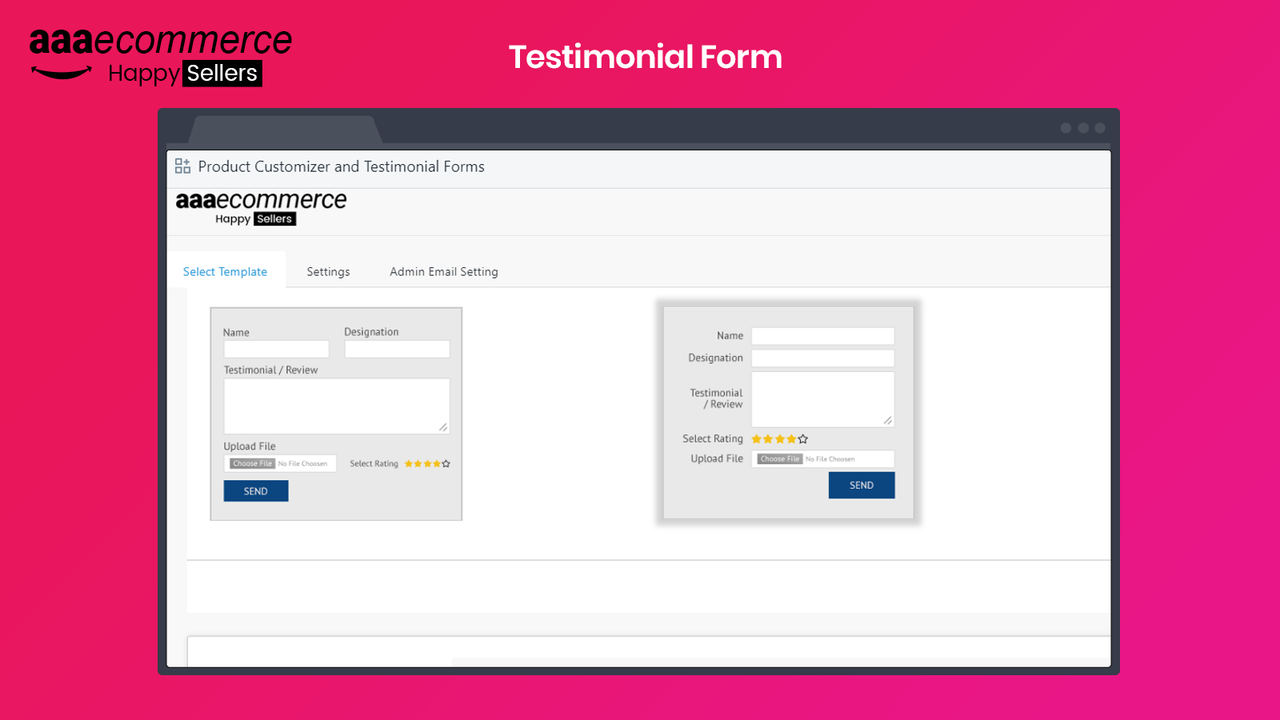This screenshot has width=1280, height=720.
Task: Click the Name field on the left template
Action: point(276,348)
